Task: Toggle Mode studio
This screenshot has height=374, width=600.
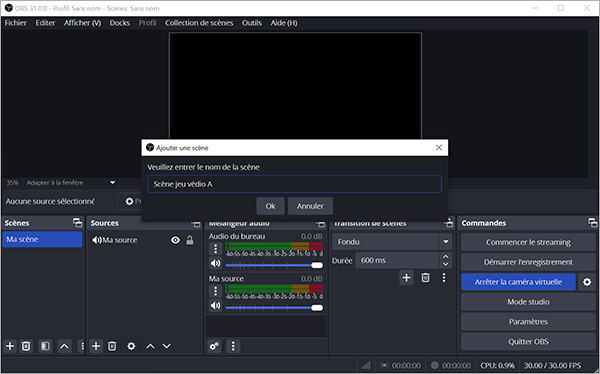Action: pyautogui.click(x=528, y=302)
